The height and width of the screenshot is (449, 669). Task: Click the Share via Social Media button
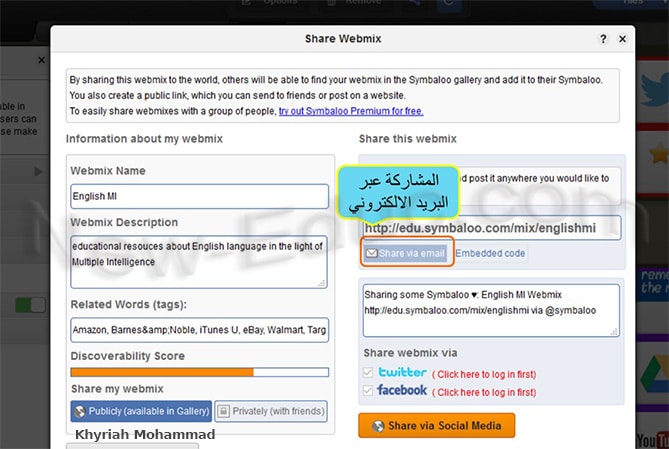436,426
